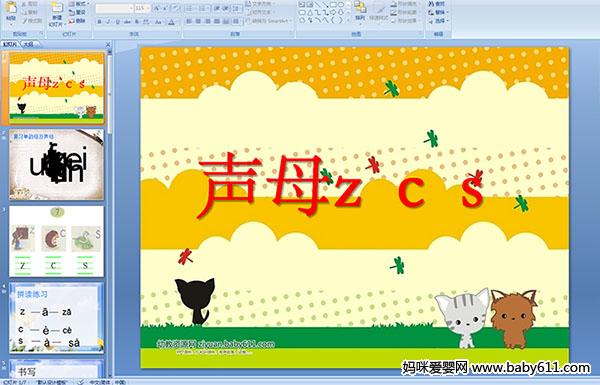Select the Format Painter brush

click(32, 21)
